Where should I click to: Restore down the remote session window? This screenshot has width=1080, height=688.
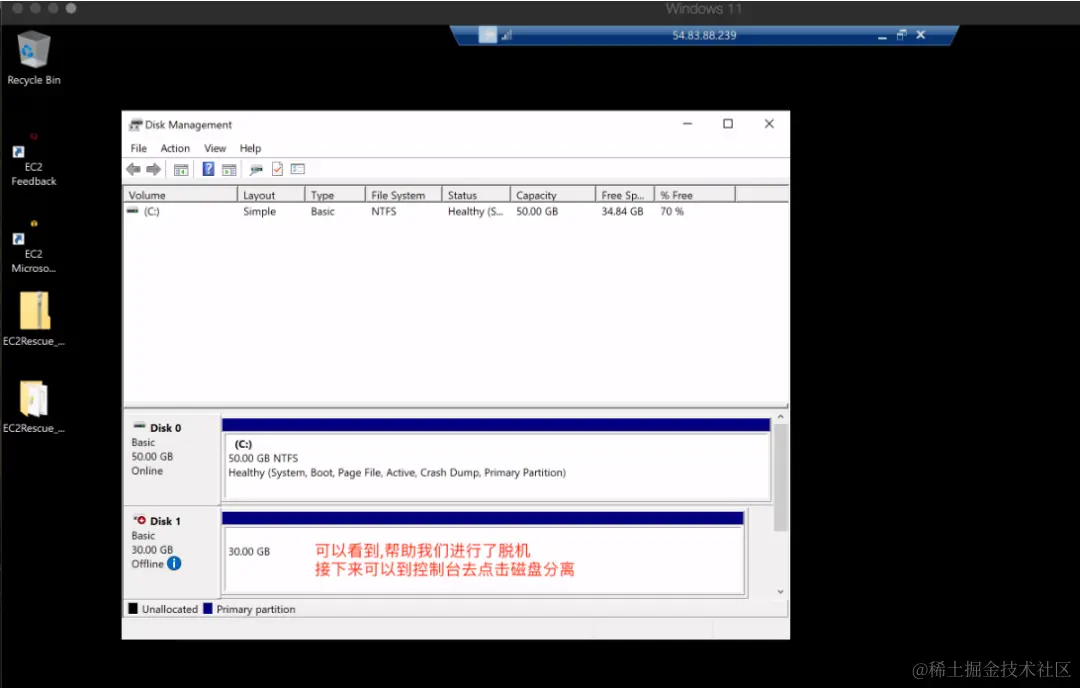coord(902,35)
